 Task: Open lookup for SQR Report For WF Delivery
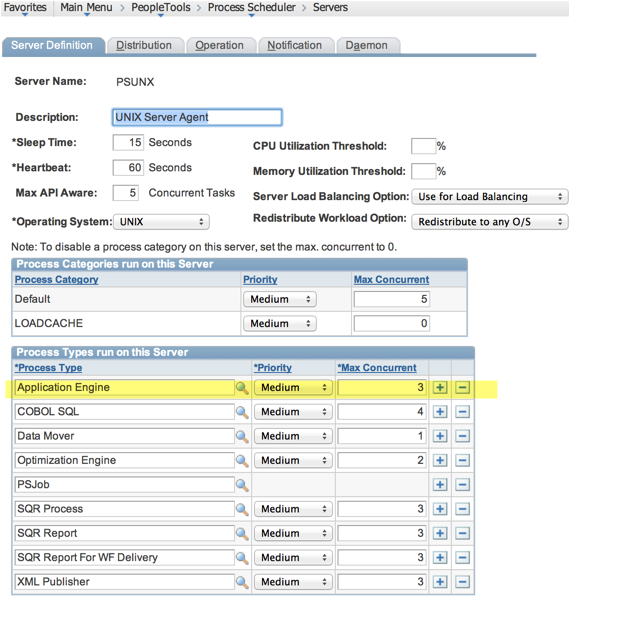pos(242,558)
